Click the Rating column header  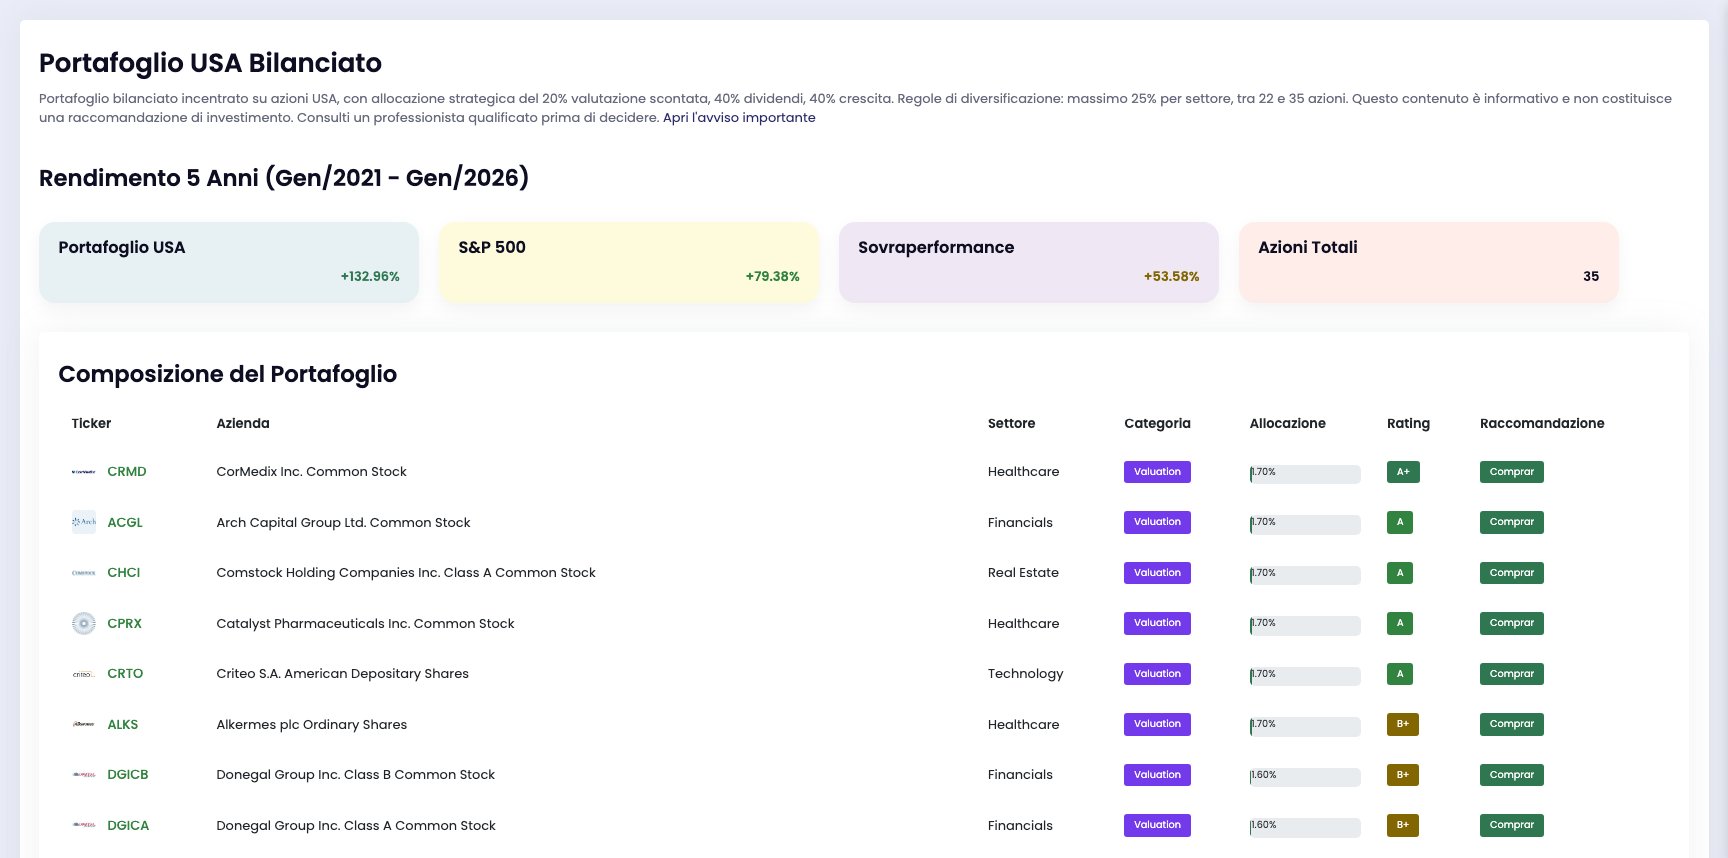[1408, 424]
